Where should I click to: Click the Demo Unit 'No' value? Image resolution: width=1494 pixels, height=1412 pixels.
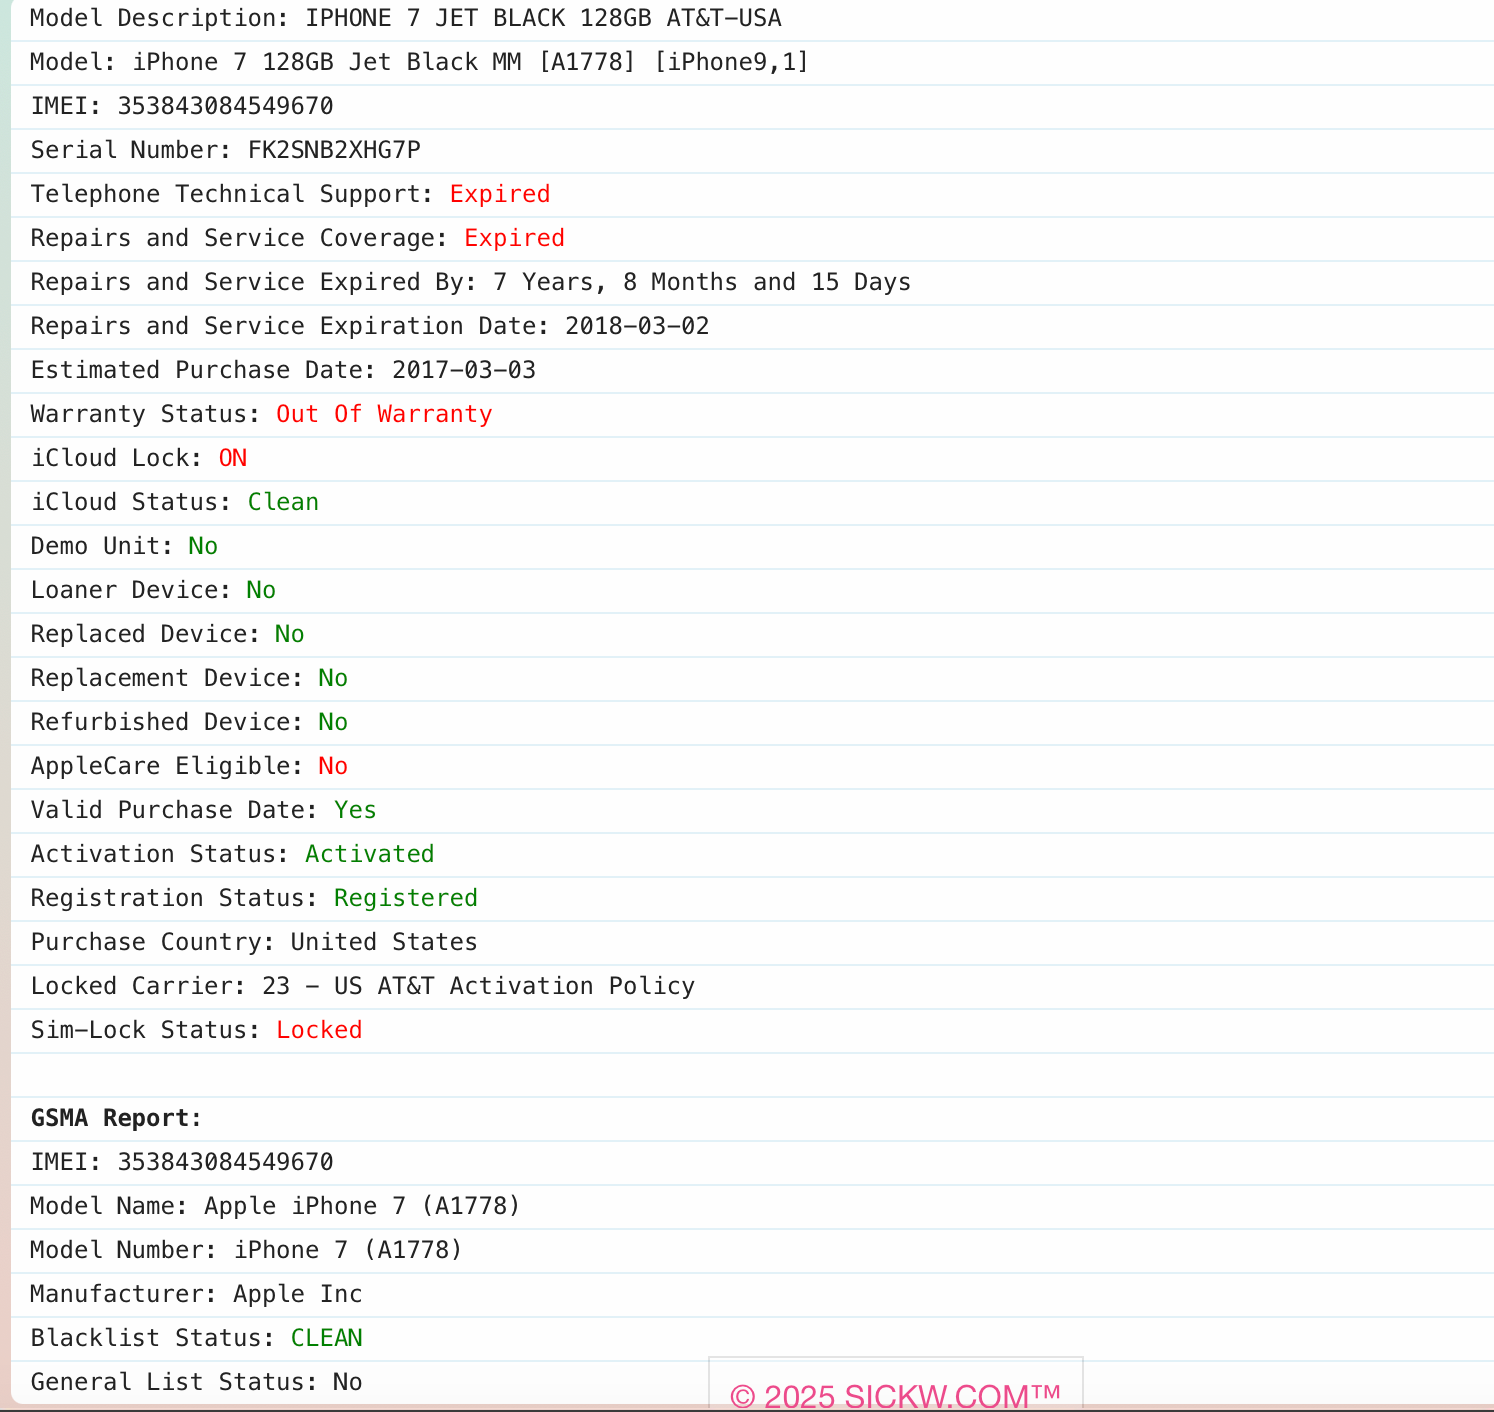203,546
